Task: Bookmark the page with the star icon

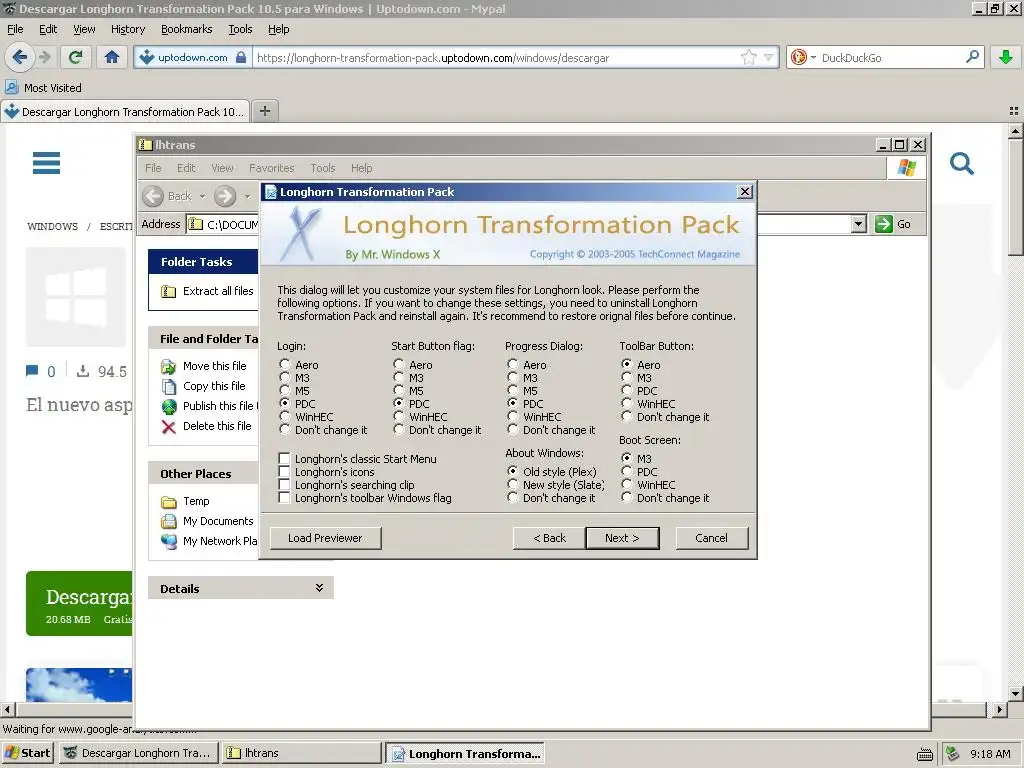Action: click(x=748, y=57)
